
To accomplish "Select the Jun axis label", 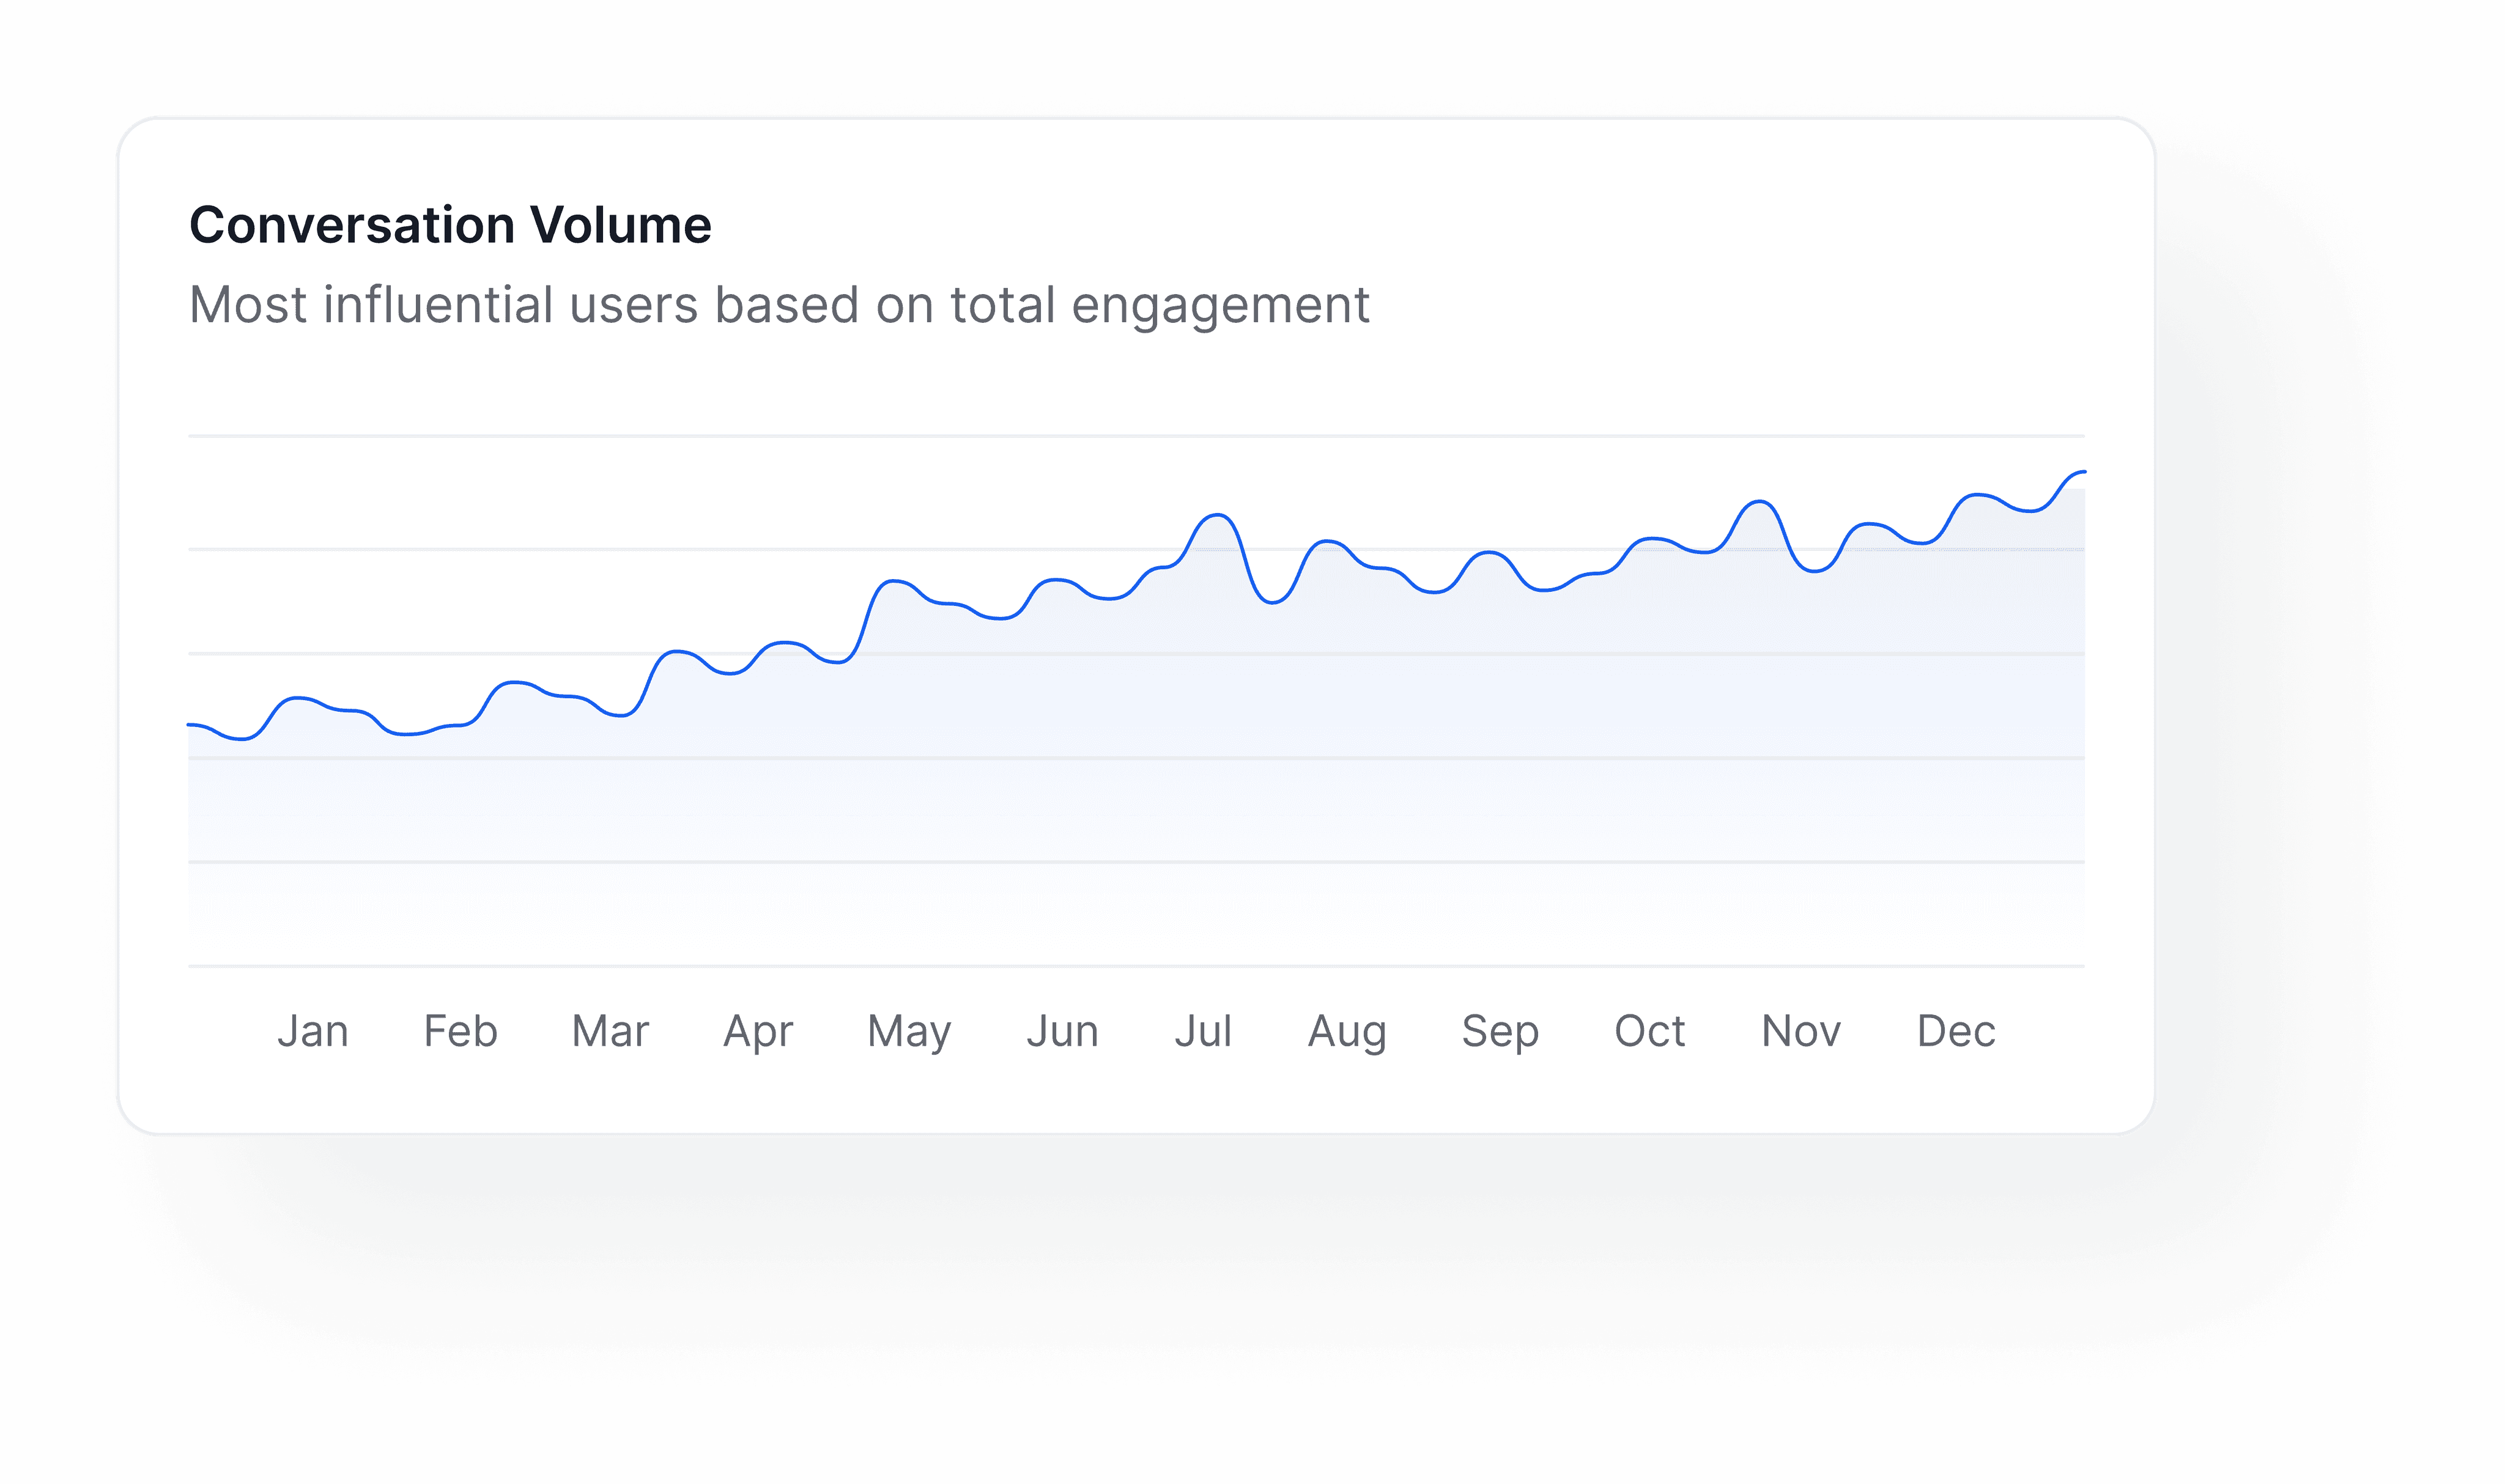I will pyautogui.click(x=1062, y=1031).
